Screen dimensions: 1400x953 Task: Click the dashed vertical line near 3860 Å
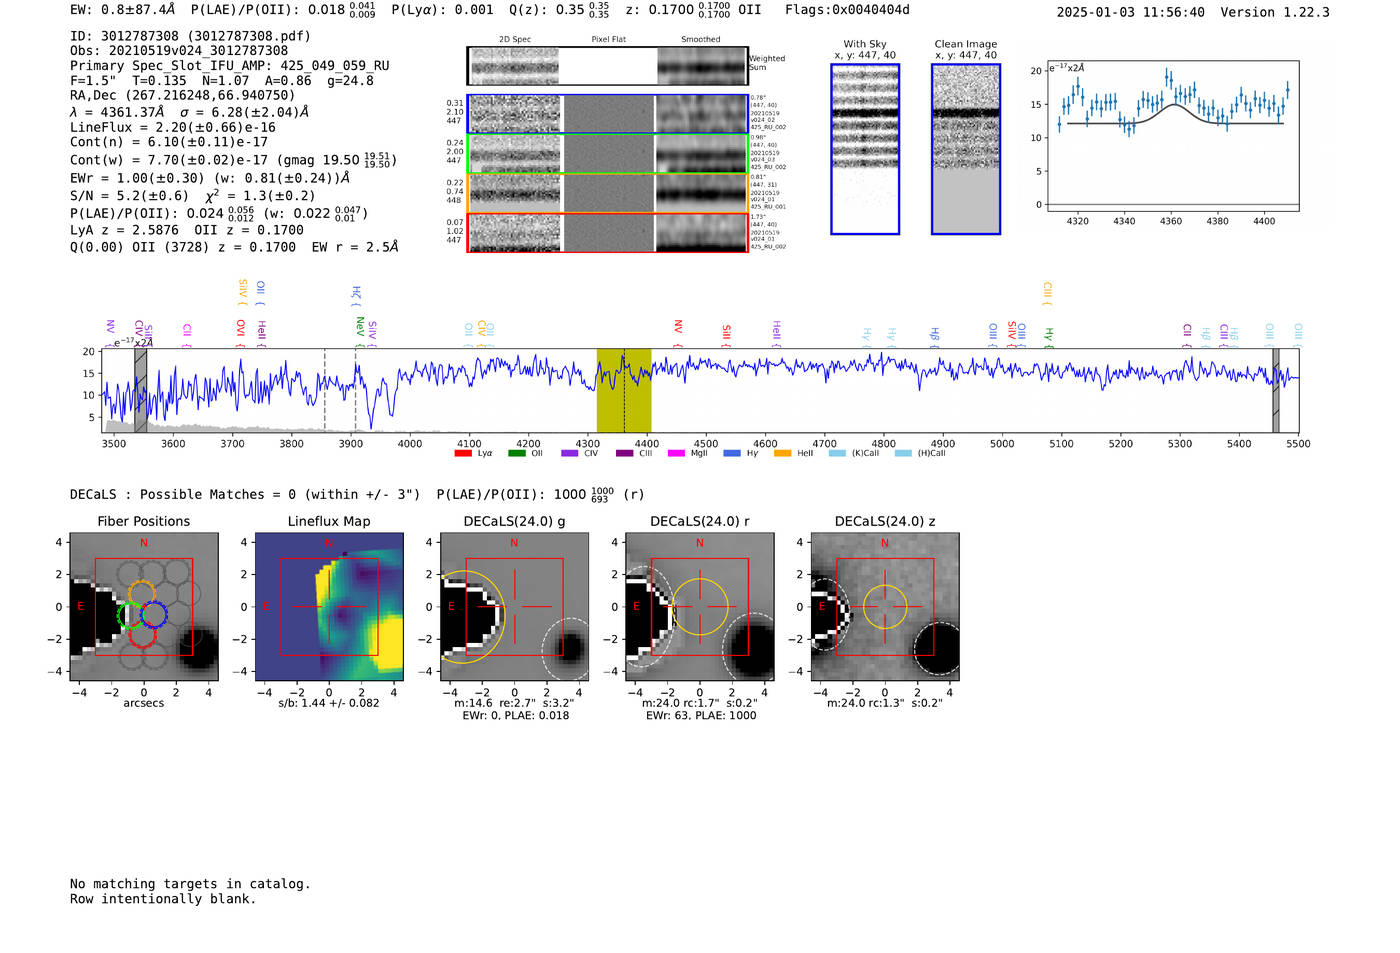[324, 390]
